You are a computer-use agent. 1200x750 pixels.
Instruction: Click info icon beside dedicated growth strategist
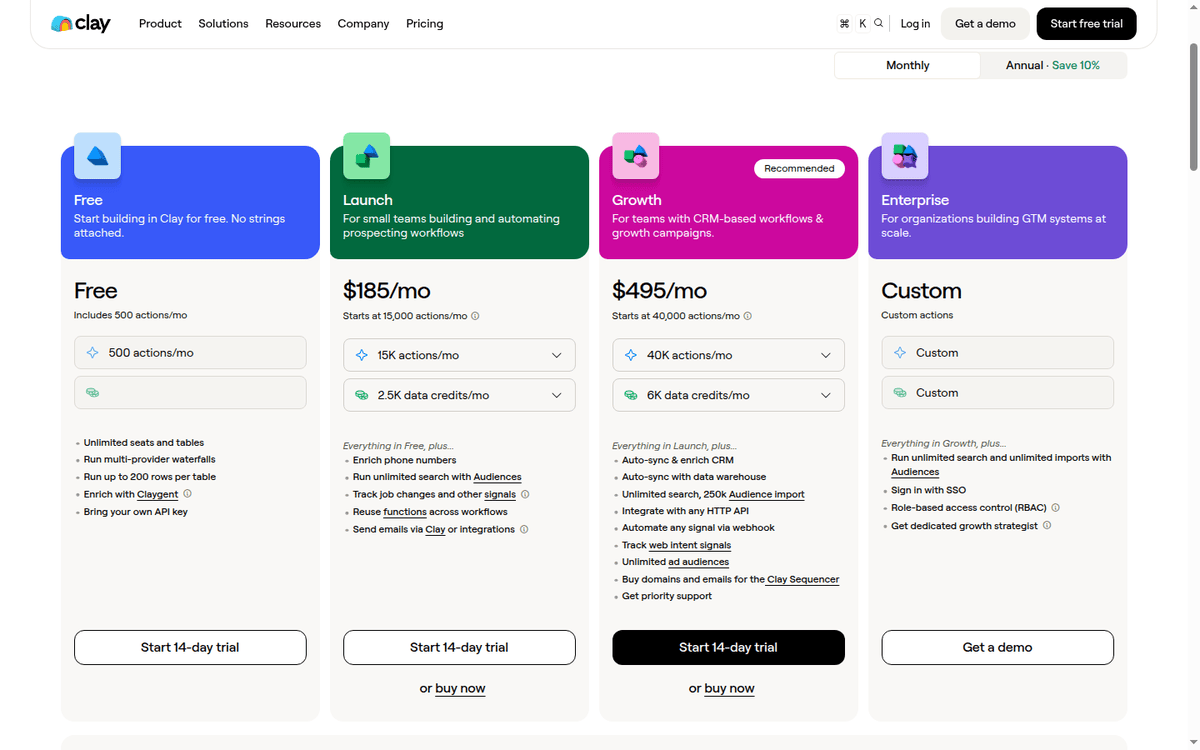click(x=1047, y=525)
